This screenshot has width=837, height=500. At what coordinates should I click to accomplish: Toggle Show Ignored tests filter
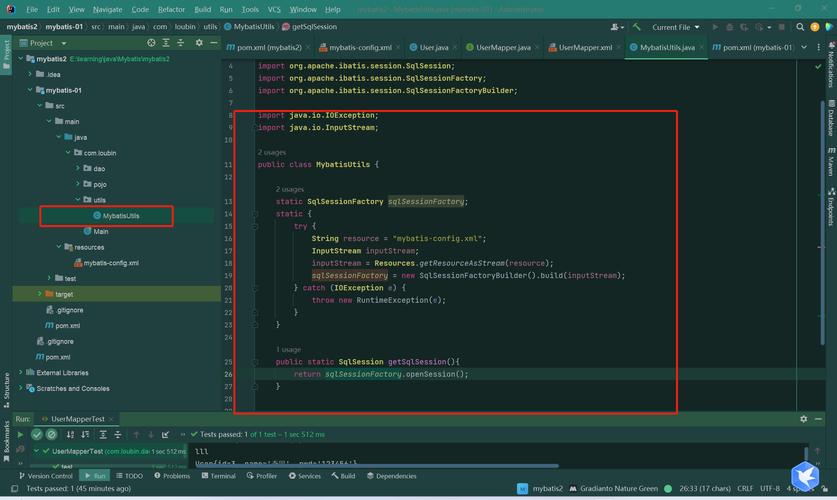click(51, 434)
